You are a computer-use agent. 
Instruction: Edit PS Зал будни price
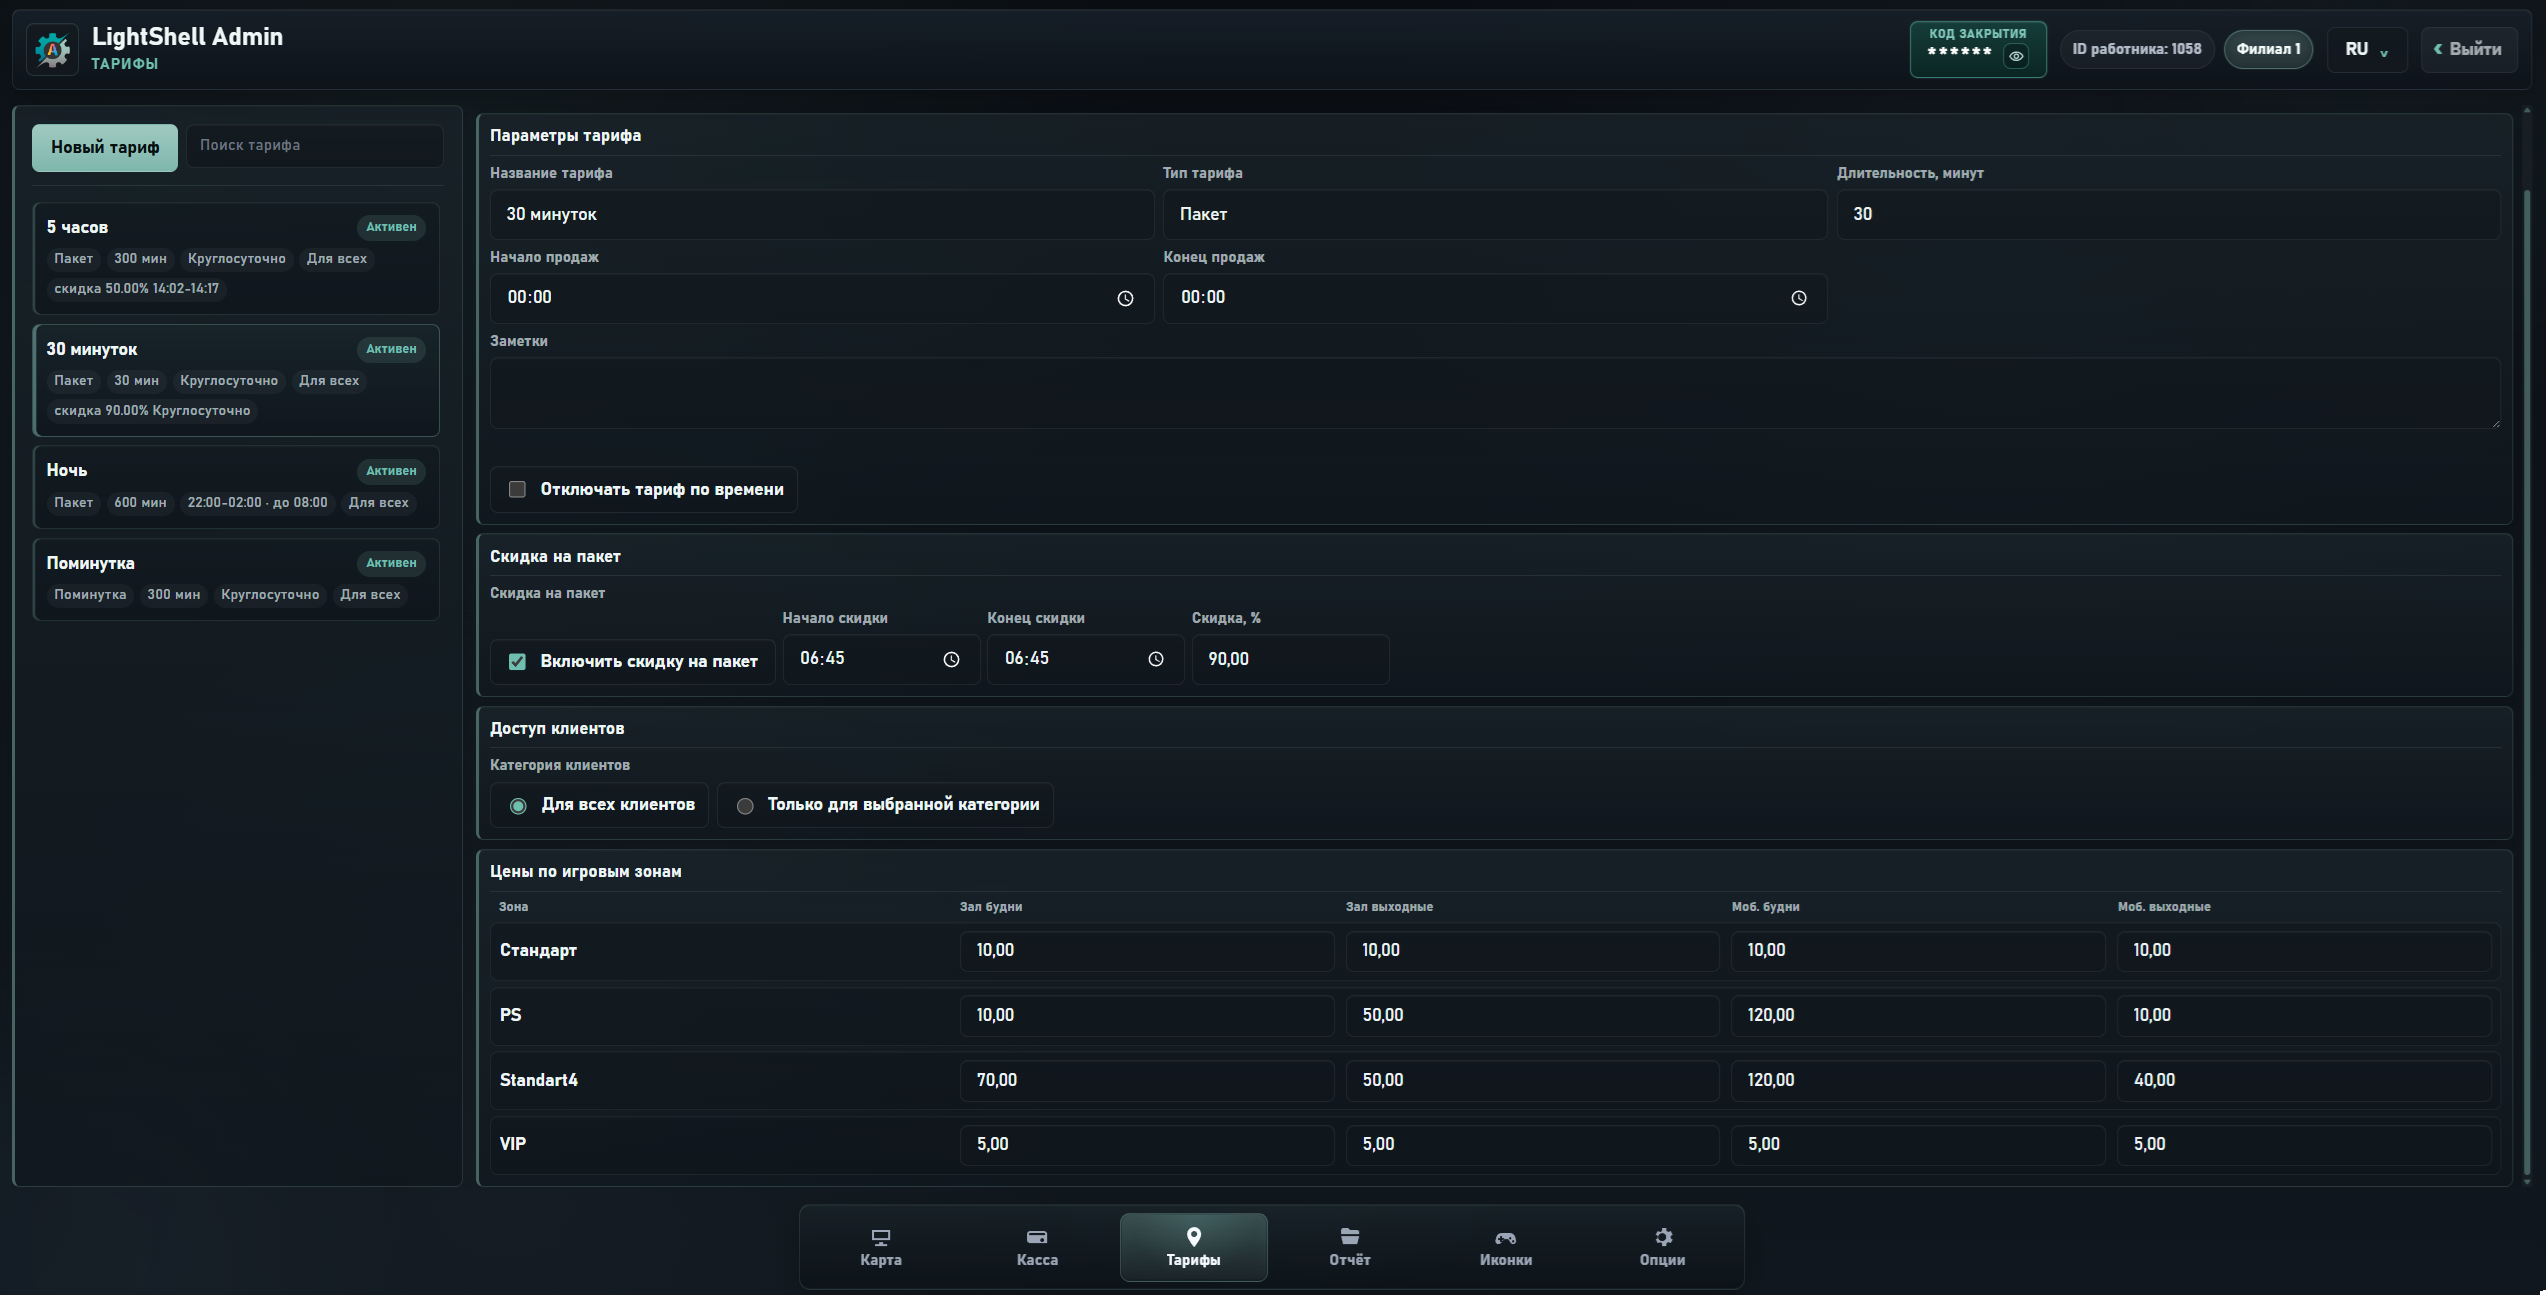pos(1147,1016)
